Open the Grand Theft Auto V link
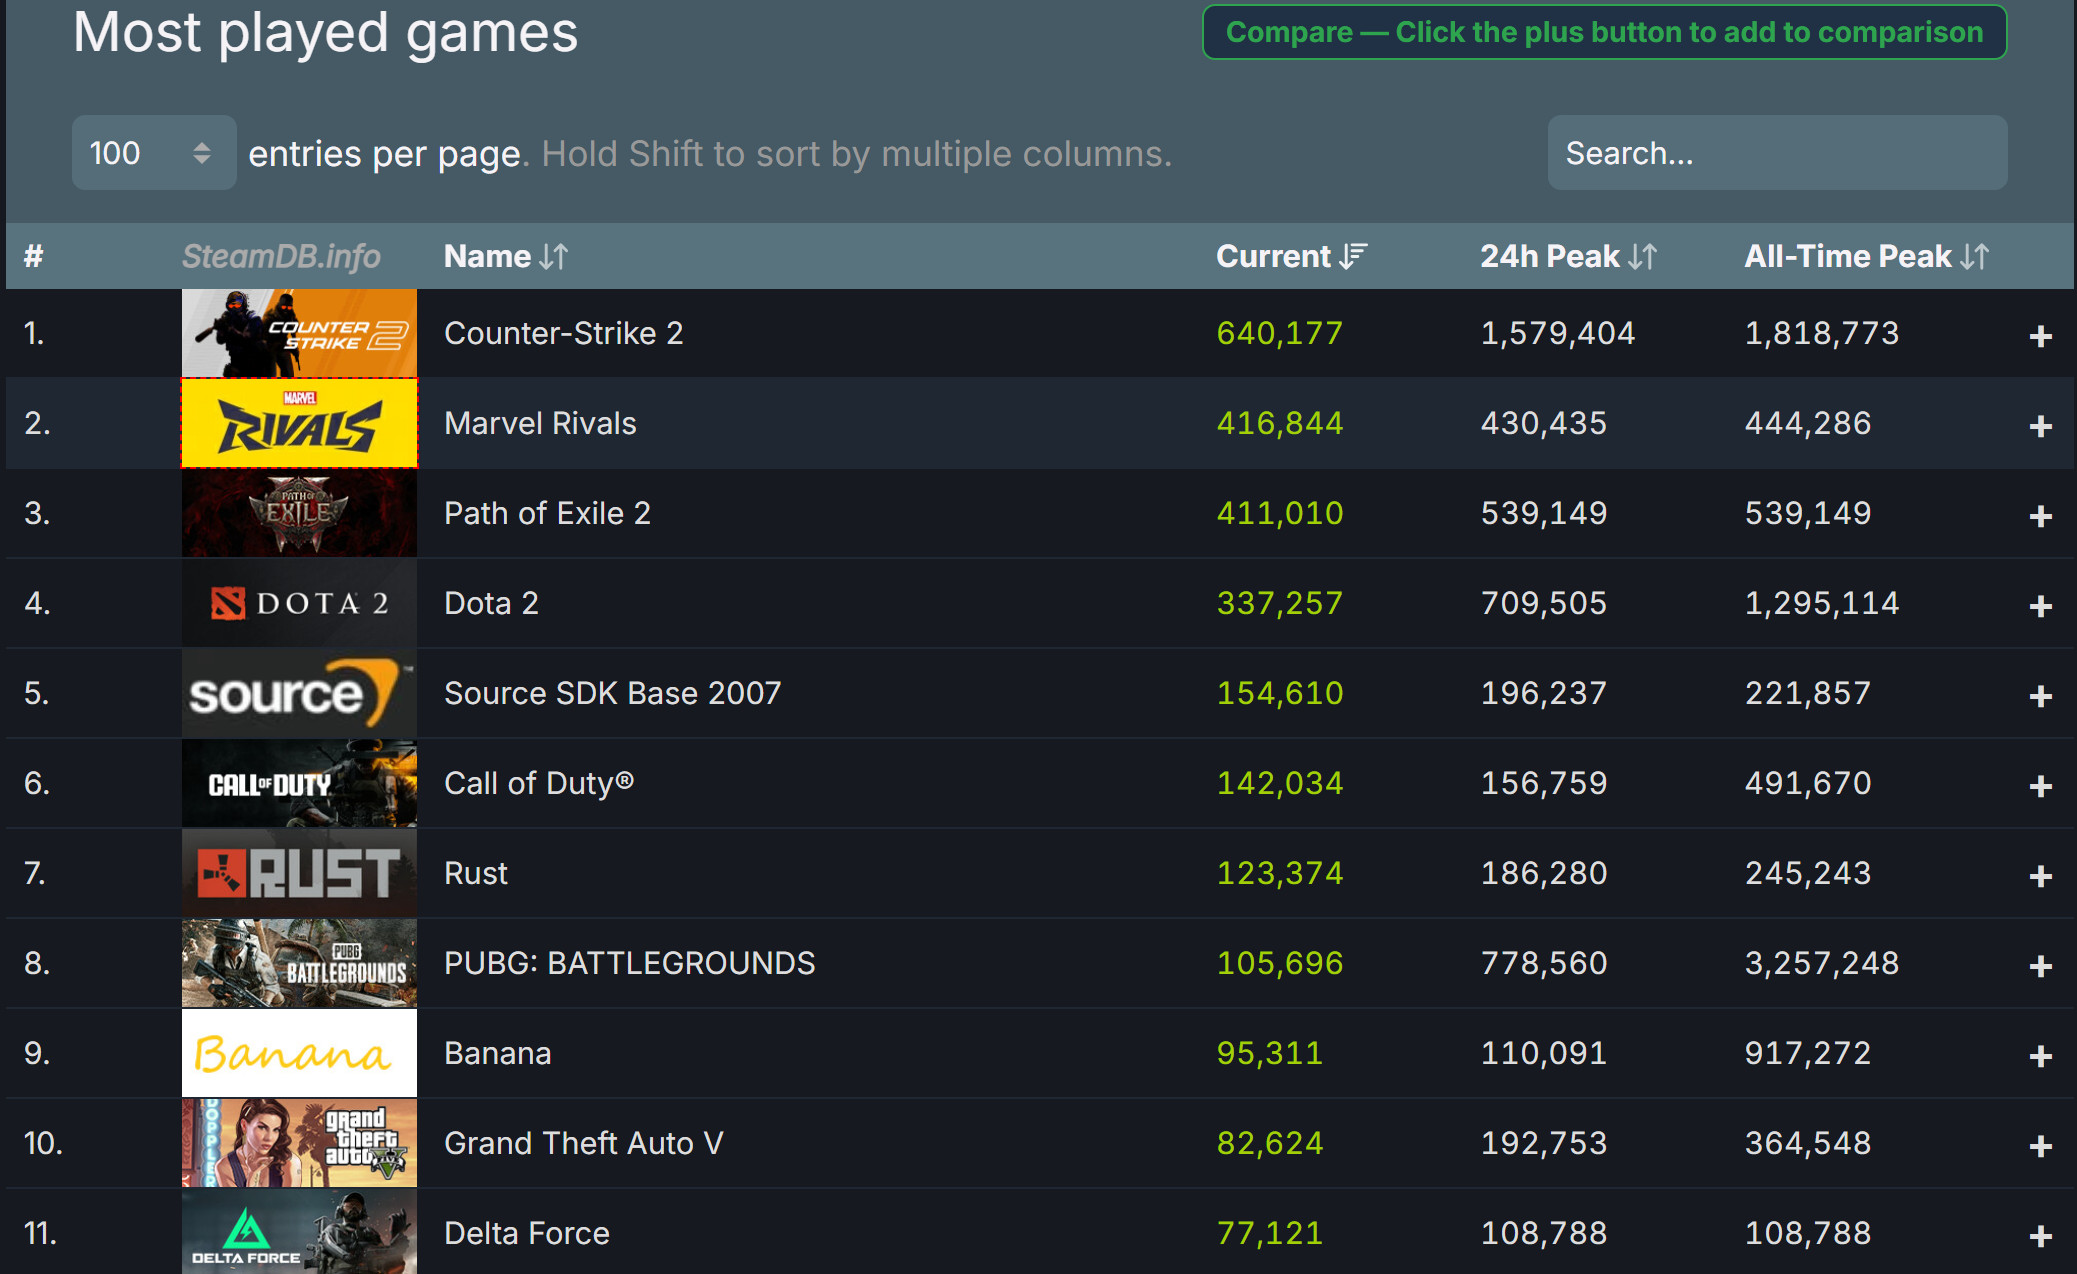The width and height of the screenshot is (2077, 1274). tap(583, 1143)
